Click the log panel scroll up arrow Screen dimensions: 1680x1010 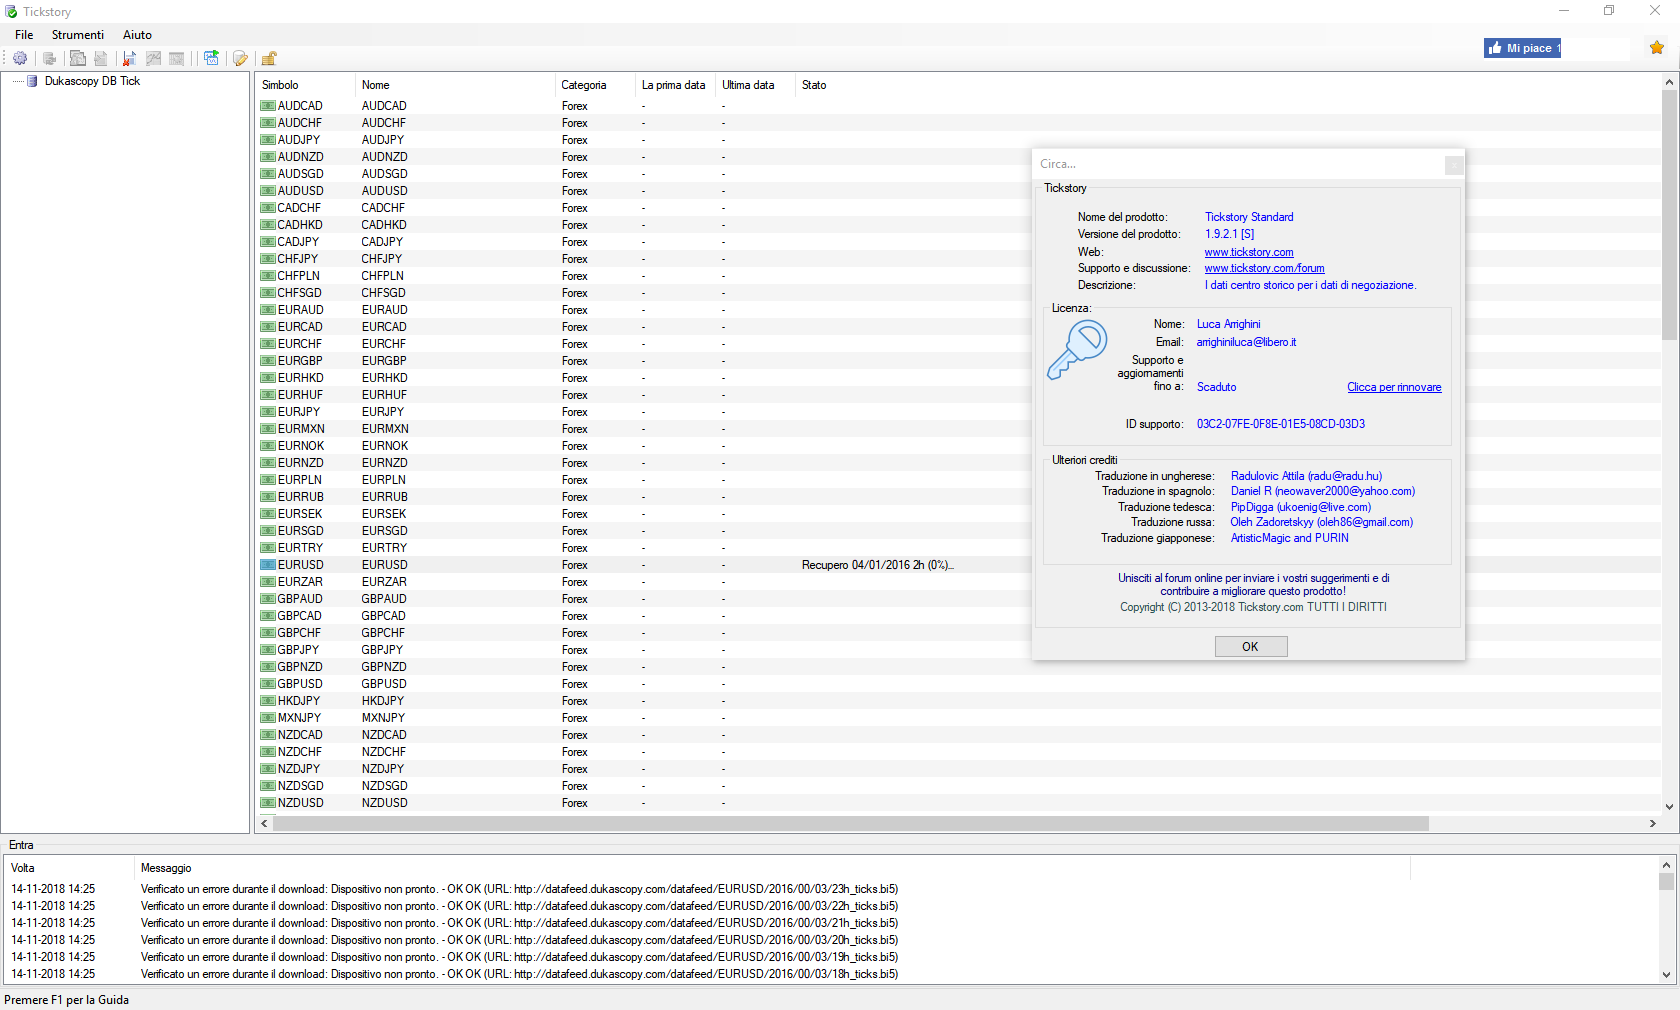pyautogui.click(x=1666, y=865)
